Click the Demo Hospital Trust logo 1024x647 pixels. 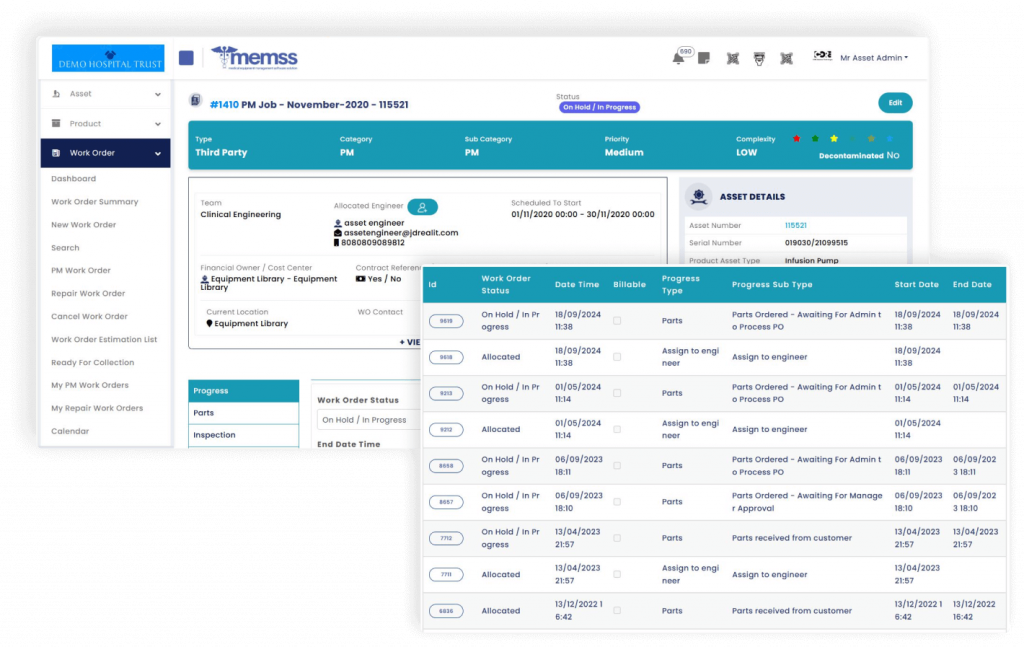point(108,57)
